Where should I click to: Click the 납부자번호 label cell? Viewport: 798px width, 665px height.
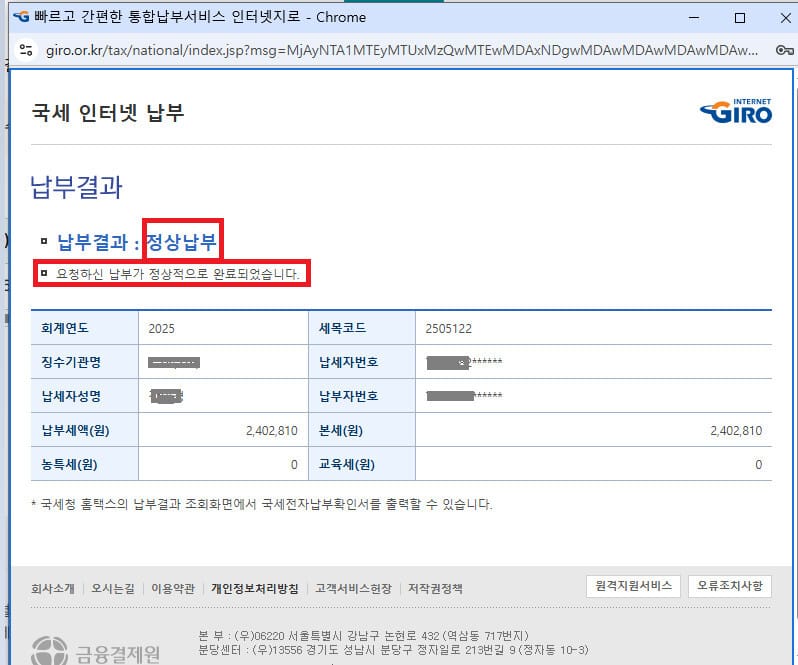(362, 396)
